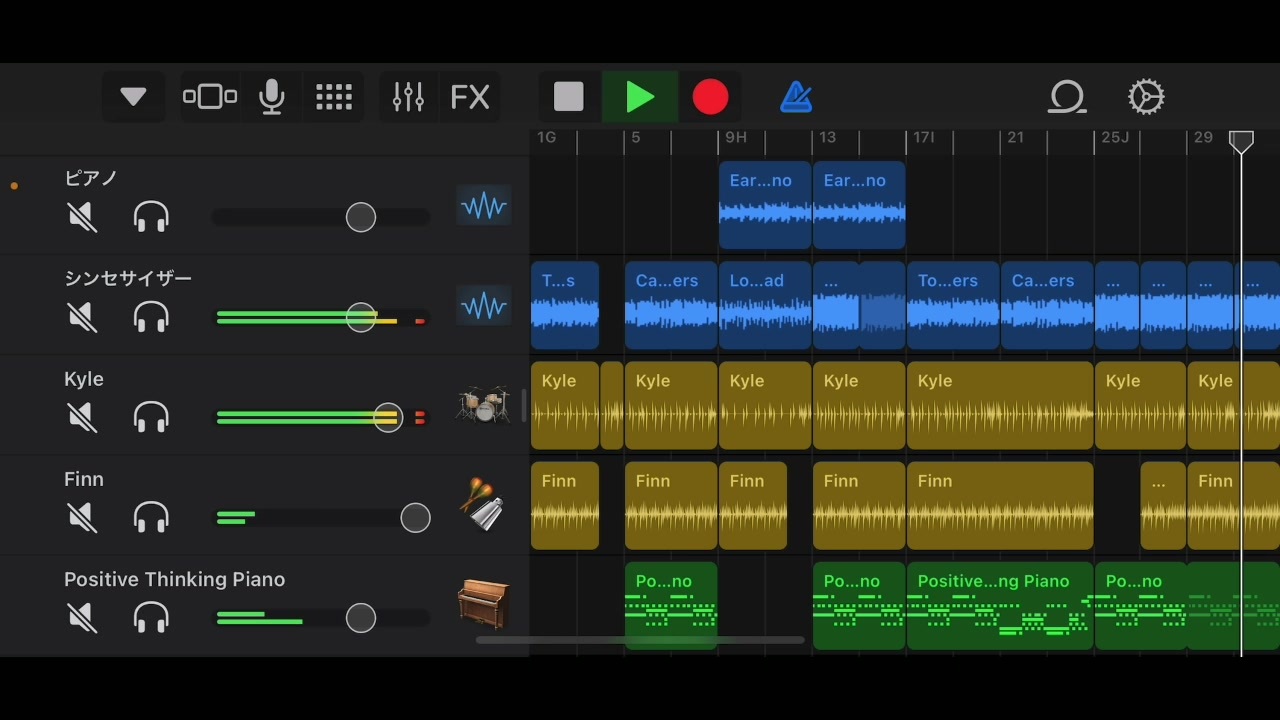Click section marker 9H in the ruler
Screen dimensions: 1280x720
tap(735, 137)
